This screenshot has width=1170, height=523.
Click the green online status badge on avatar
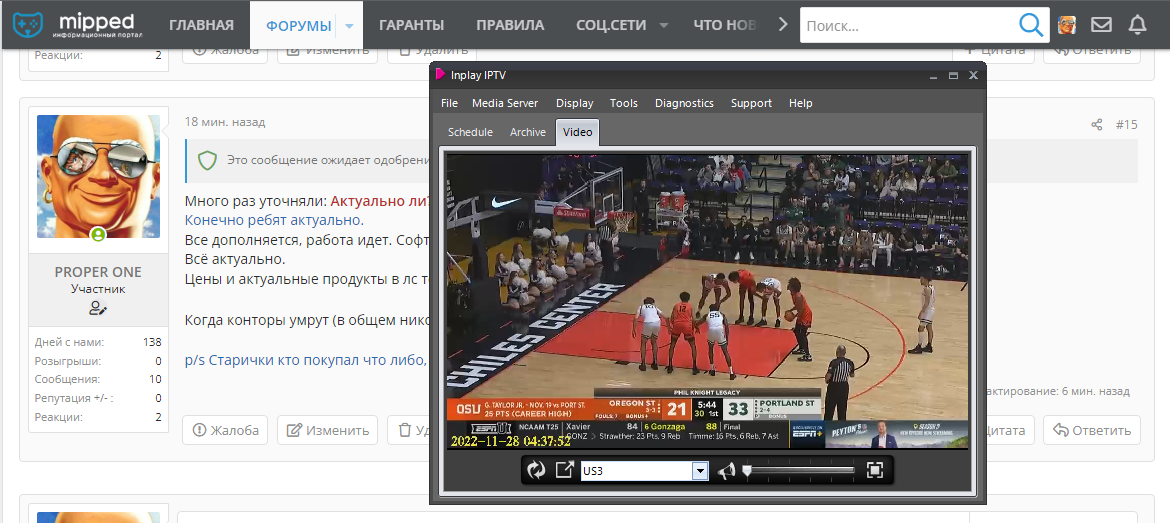(98, 235)
